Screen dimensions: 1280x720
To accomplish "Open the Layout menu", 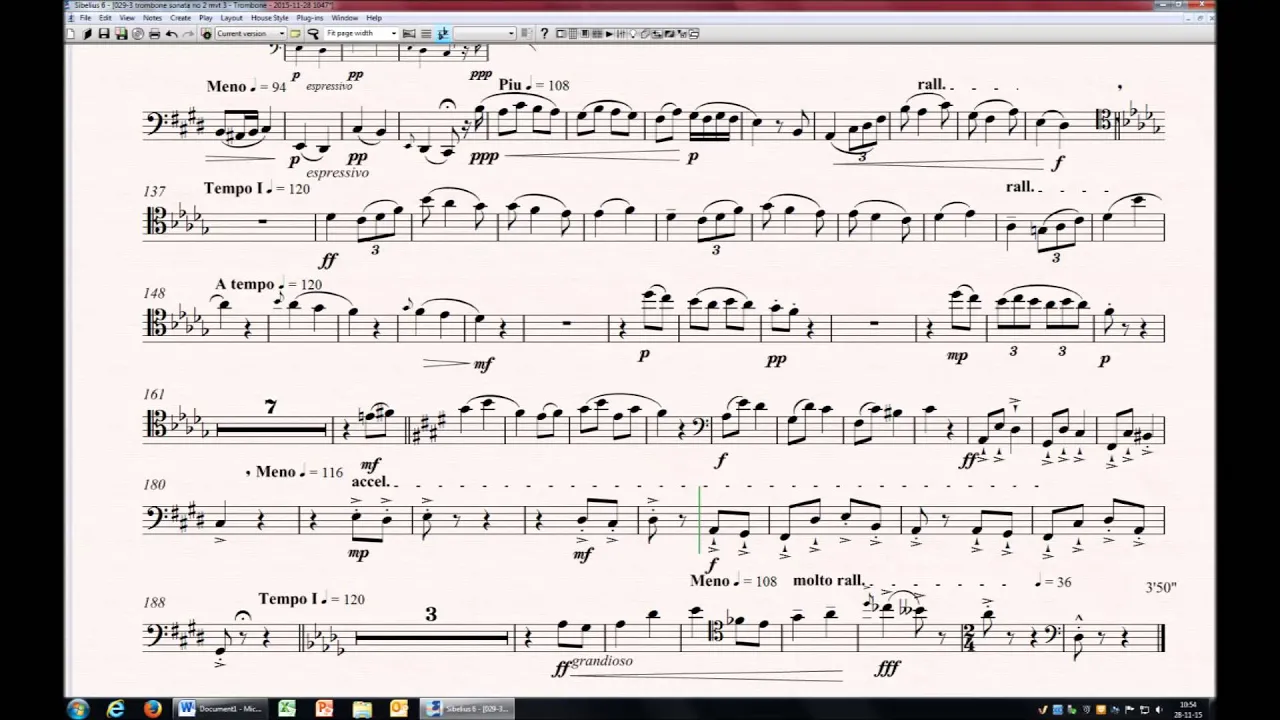I will tap(231, 18).
